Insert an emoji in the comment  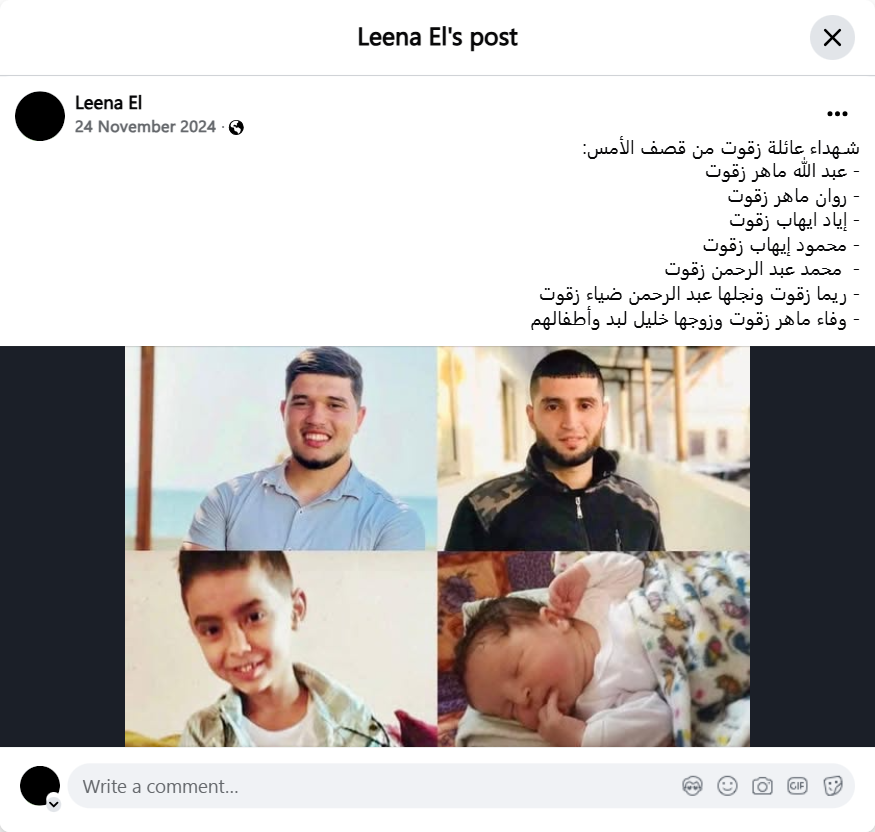[x=727, y=786]
